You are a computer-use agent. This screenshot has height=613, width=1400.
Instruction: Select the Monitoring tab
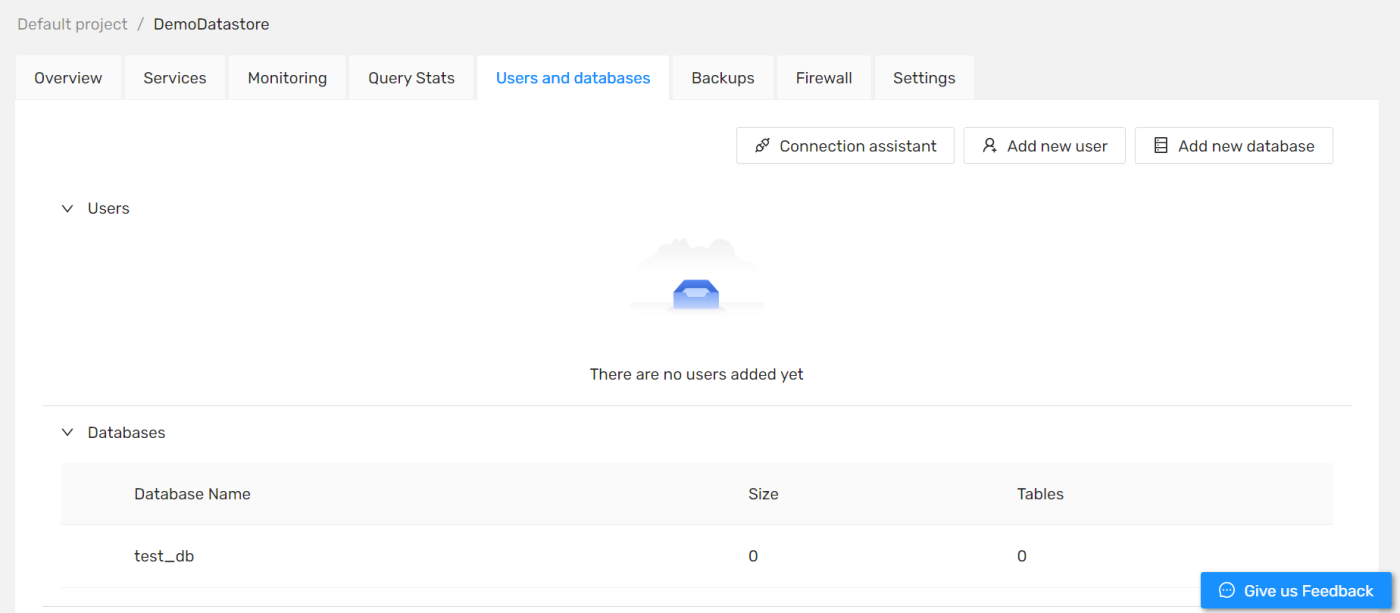pos(287,77)
